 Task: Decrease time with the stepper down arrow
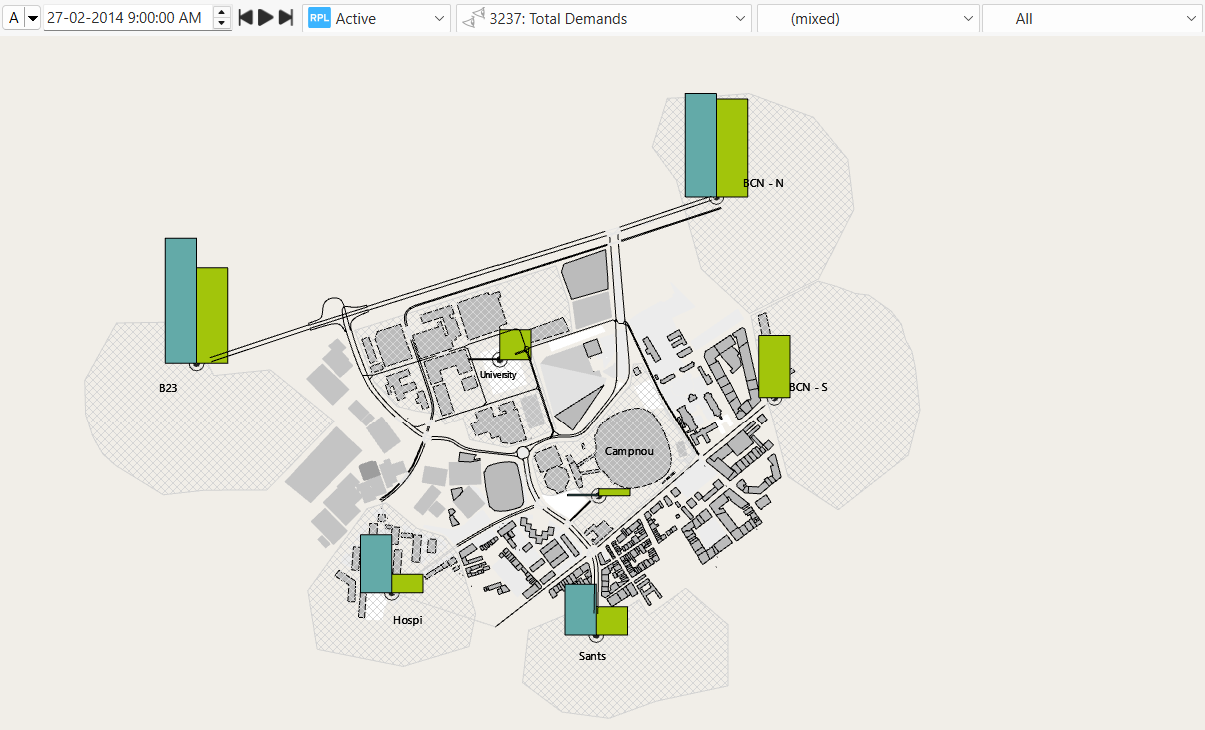click(222, 24)
